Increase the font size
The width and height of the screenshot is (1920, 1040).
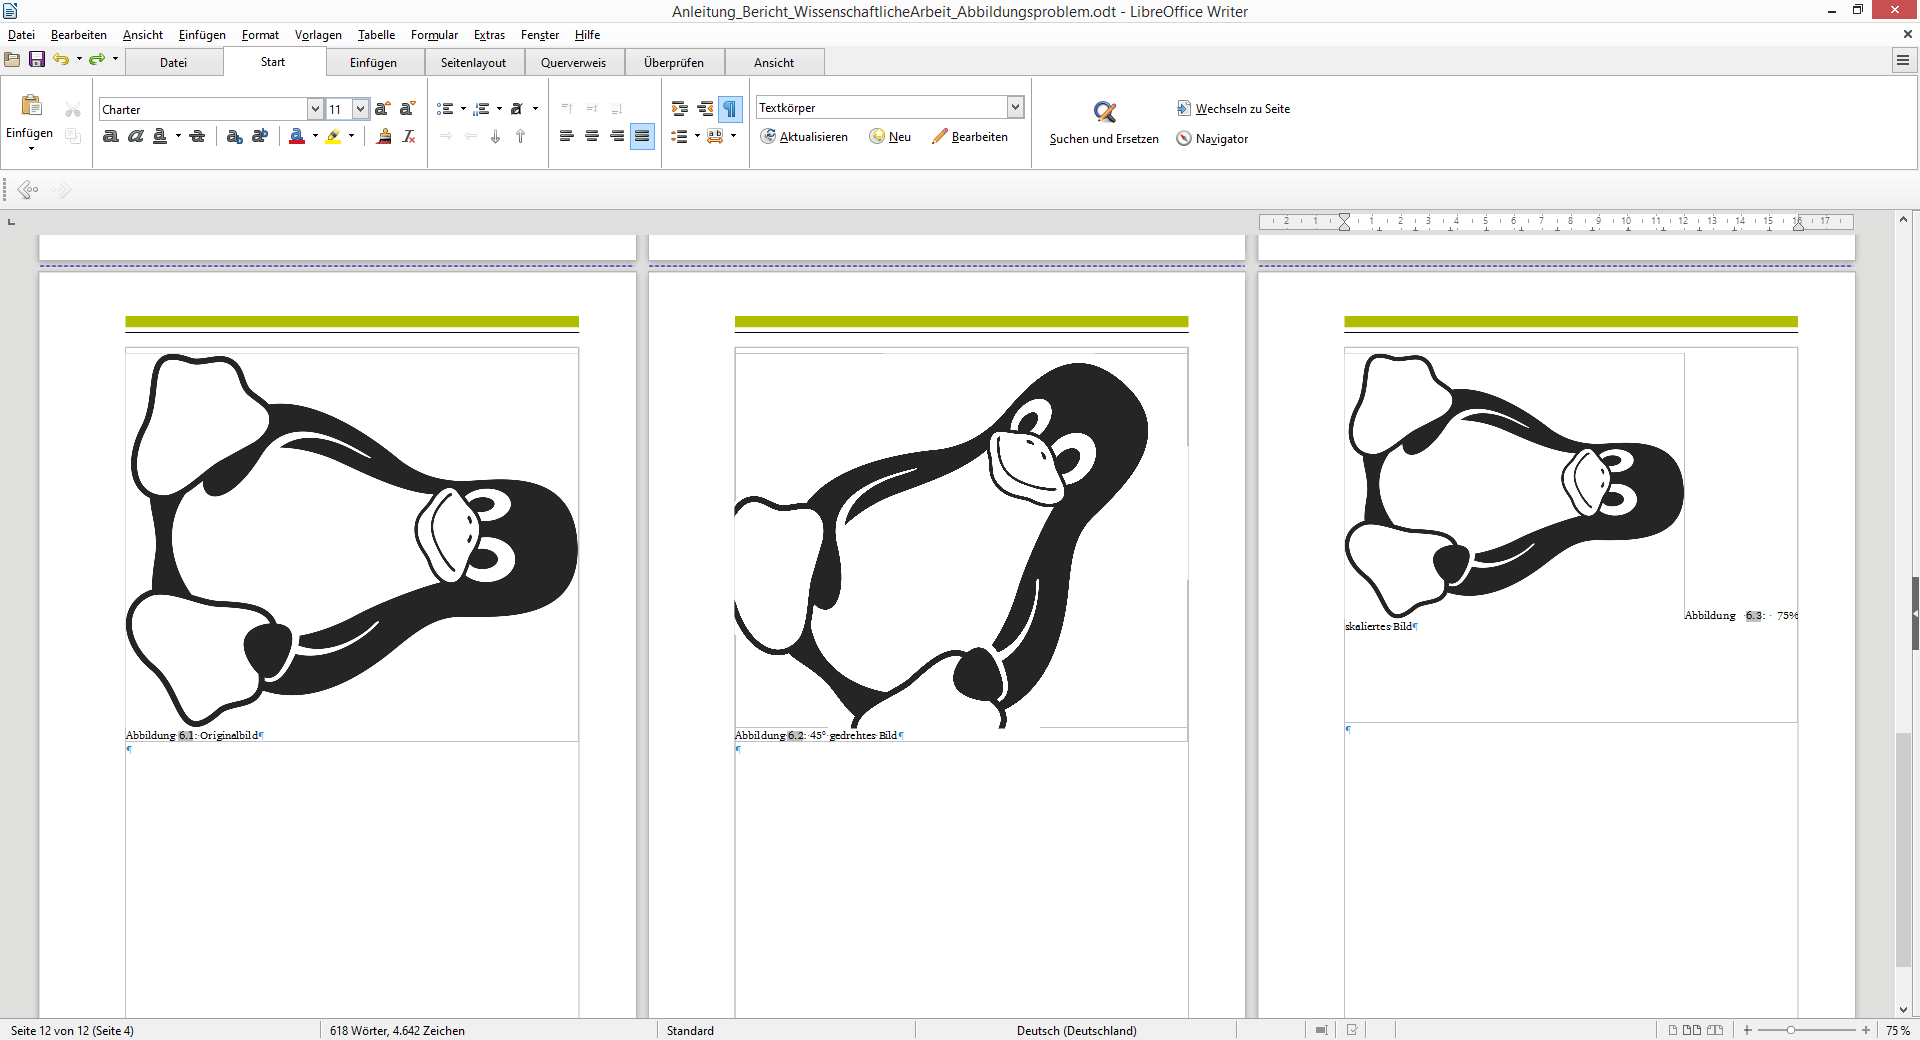(x=382, y=109)
